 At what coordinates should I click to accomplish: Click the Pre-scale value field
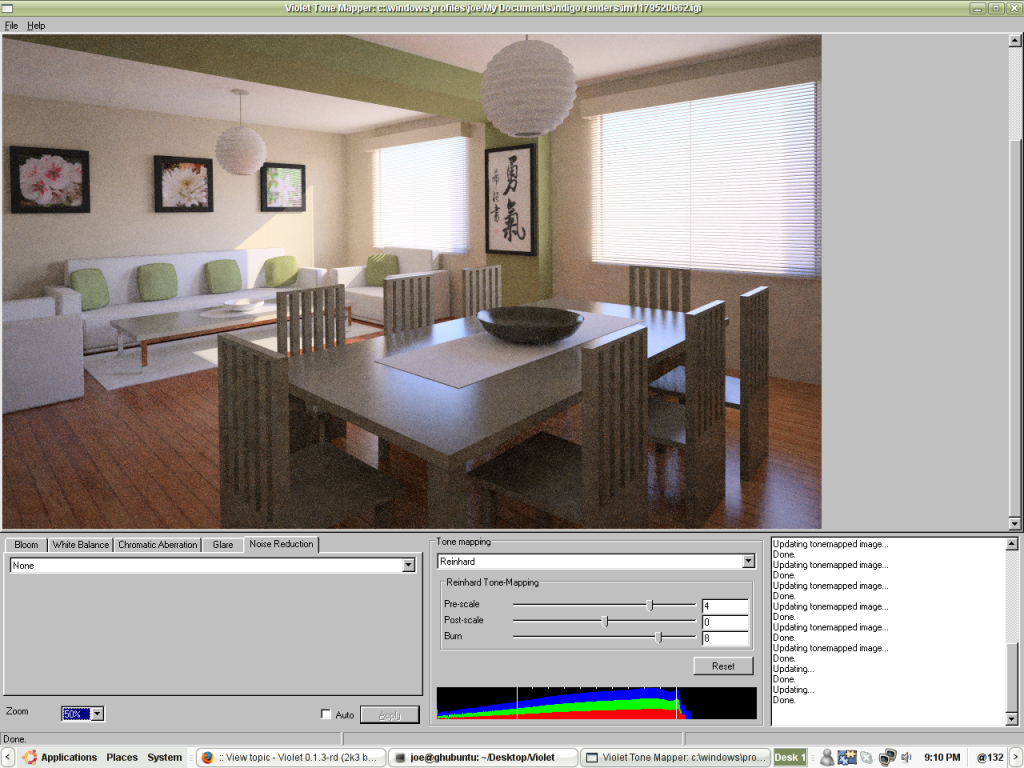(725, 606)
